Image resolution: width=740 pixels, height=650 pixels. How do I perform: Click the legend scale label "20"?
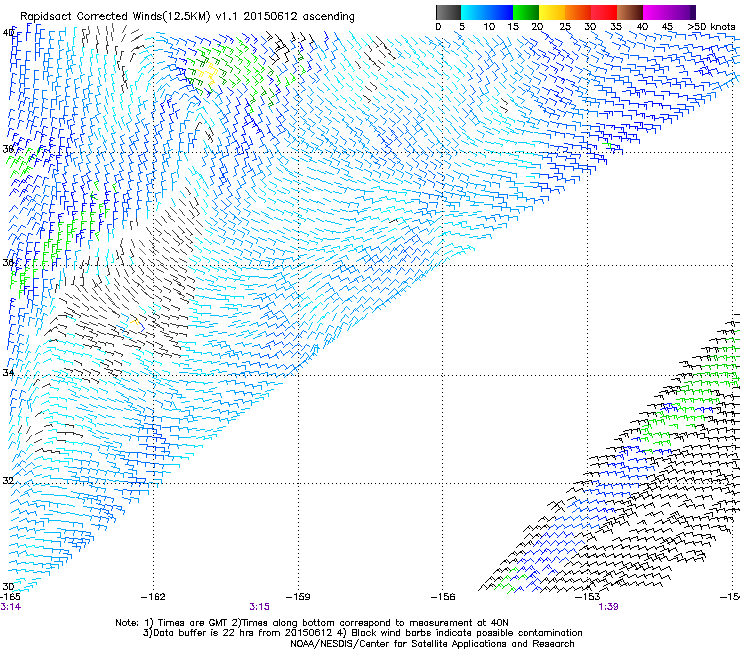pos(537,27)
